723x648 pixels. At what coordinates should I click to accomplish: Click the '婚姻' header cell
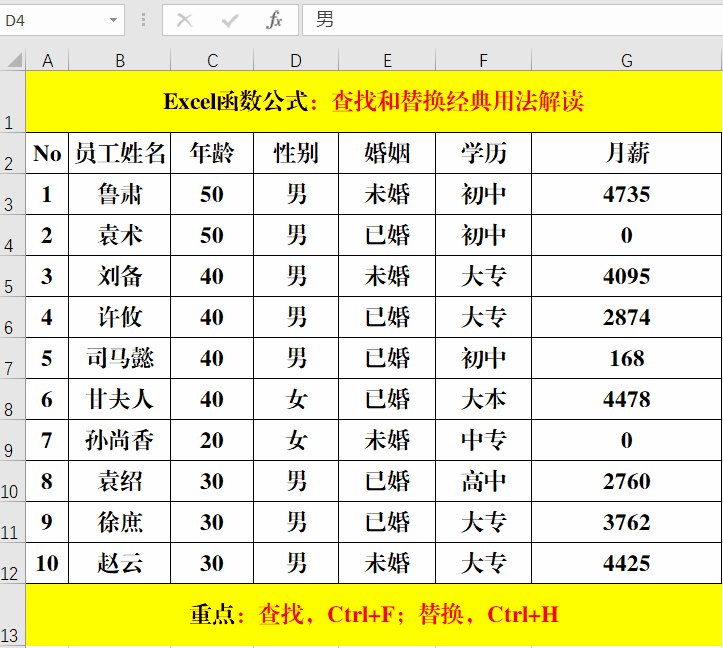pyautogui.click(x=387, y=153)
